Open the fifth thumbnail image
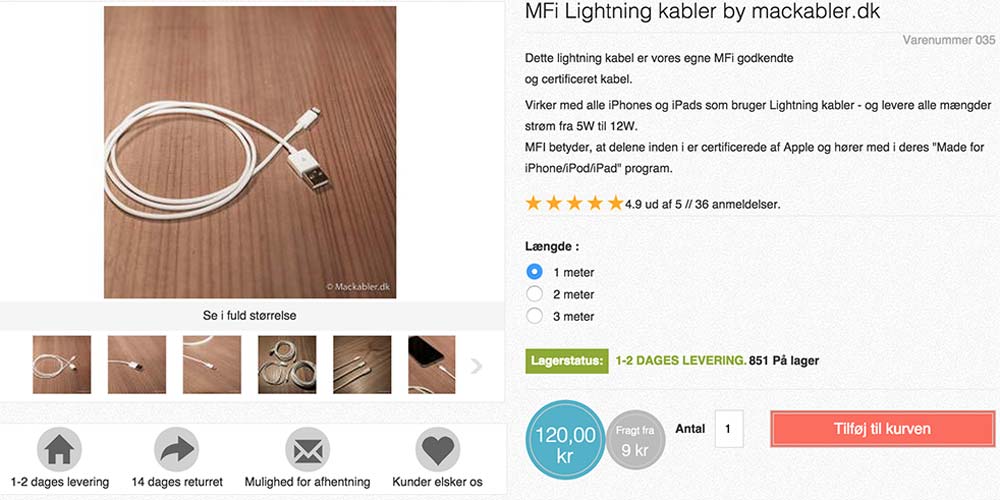The image size is (1000, 500). pyautogui.click(x=362, y=365)
